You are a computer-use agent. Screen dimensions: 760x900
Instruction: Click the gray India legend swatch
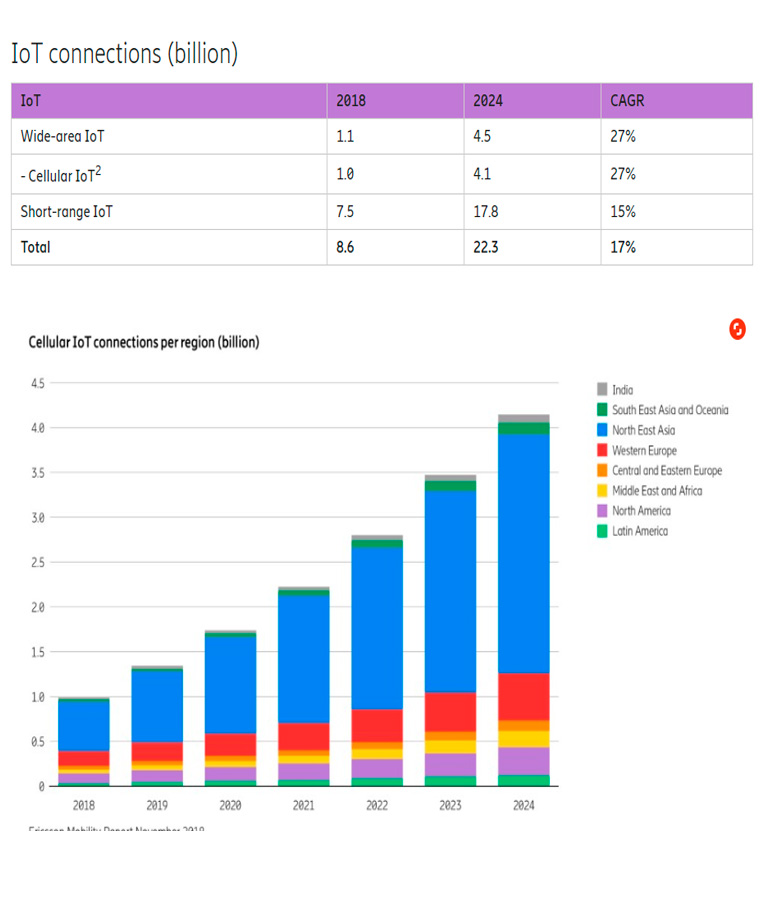tap(602, 390)
